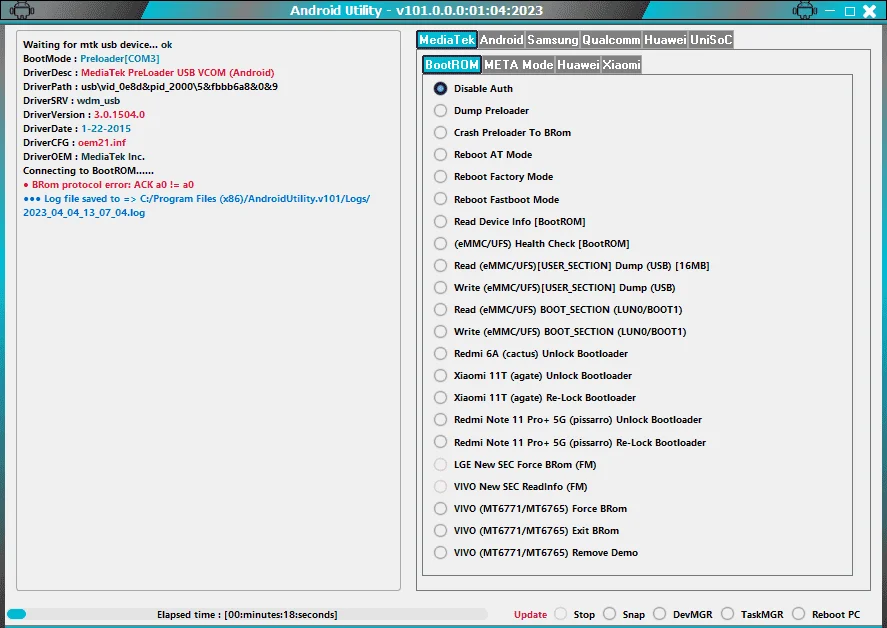
Task: Open the Huawei sub-tab under MediaTek
Action: (x=578, y=64)
